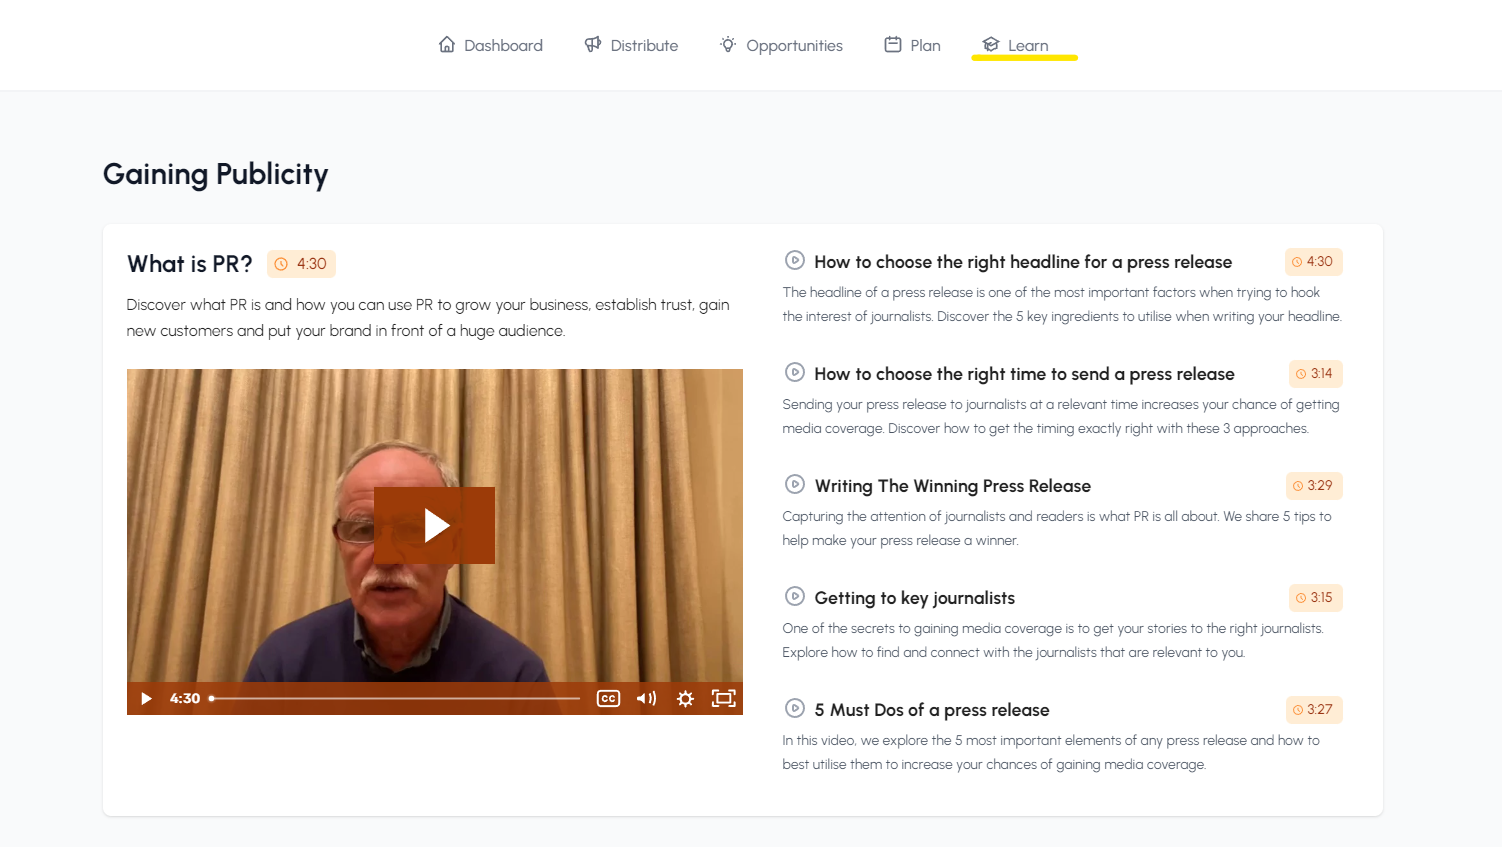The width and height of the screenshot is (1502, 847).
Task: Click the Learn graduation cap icon
Action: click(x=991, y=44)
